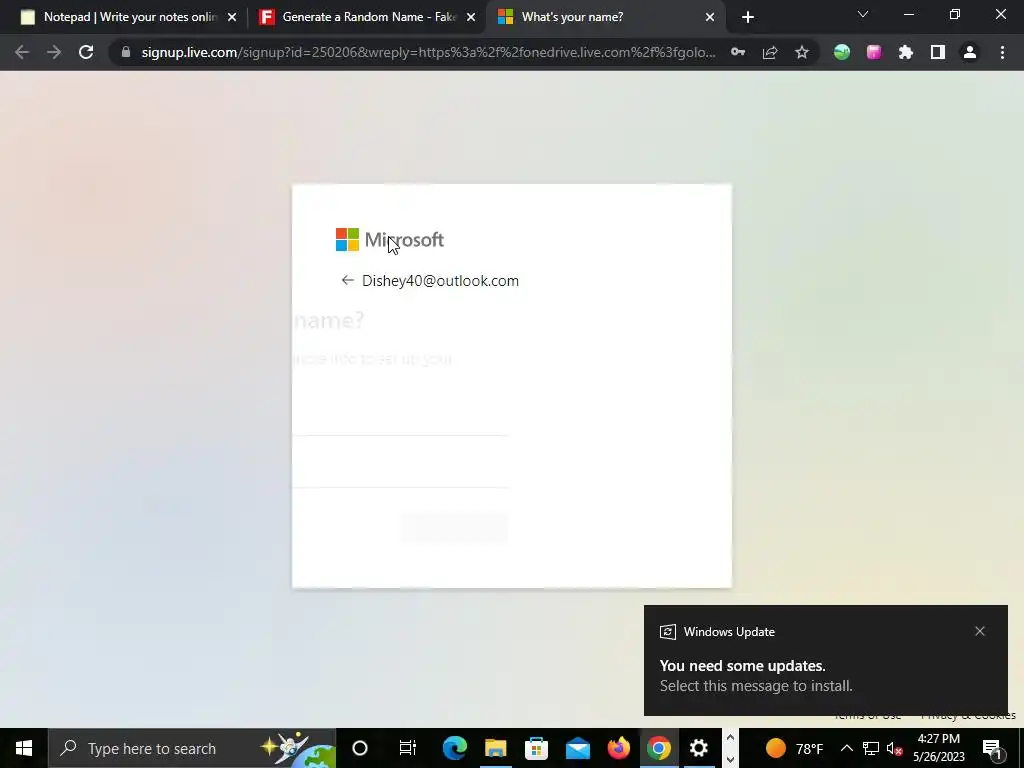Viewport: 1024px width, 768px height.
Task: Bookmark this page with the star
Action: [802, 52]
